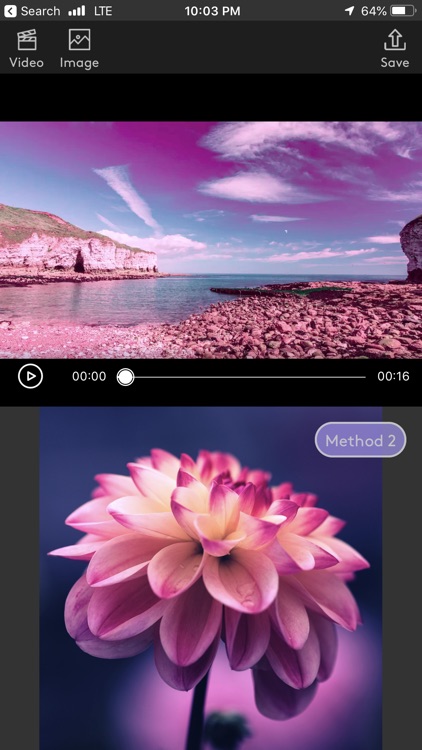Open the Image picker icon
The height and width of the screenshot is (750, 422).
(x=79, y=40)
